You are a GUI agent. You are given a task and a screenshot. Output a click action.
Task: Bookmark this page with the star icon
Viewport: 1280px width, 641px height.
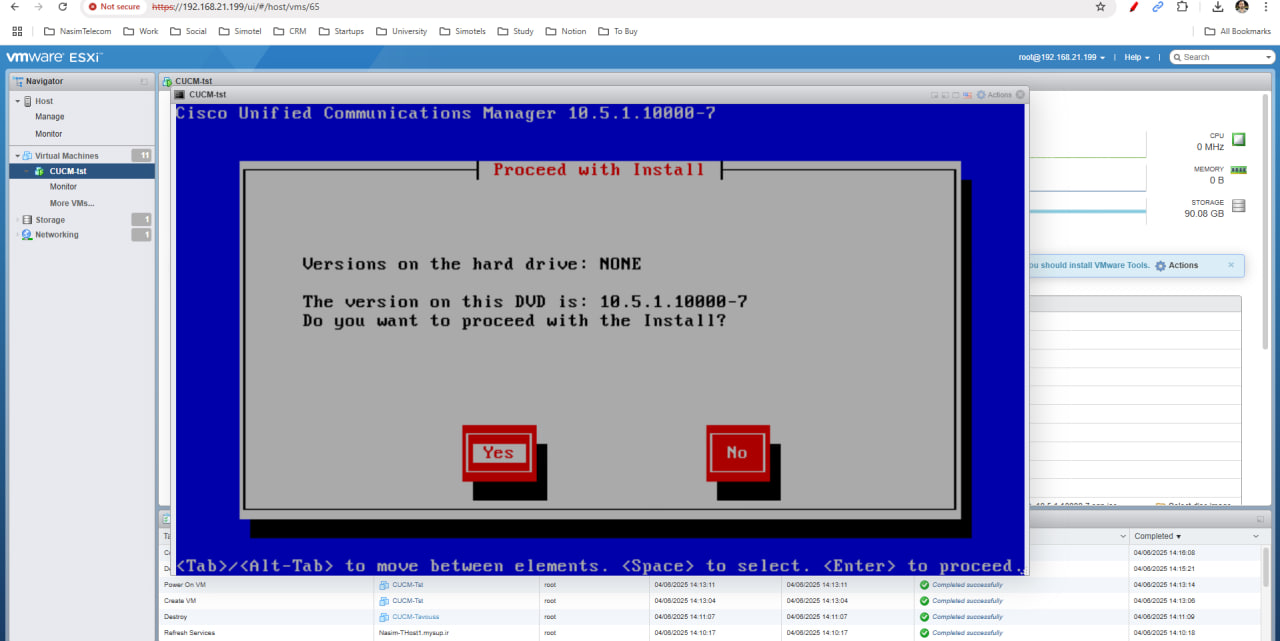coord(1101,6)
